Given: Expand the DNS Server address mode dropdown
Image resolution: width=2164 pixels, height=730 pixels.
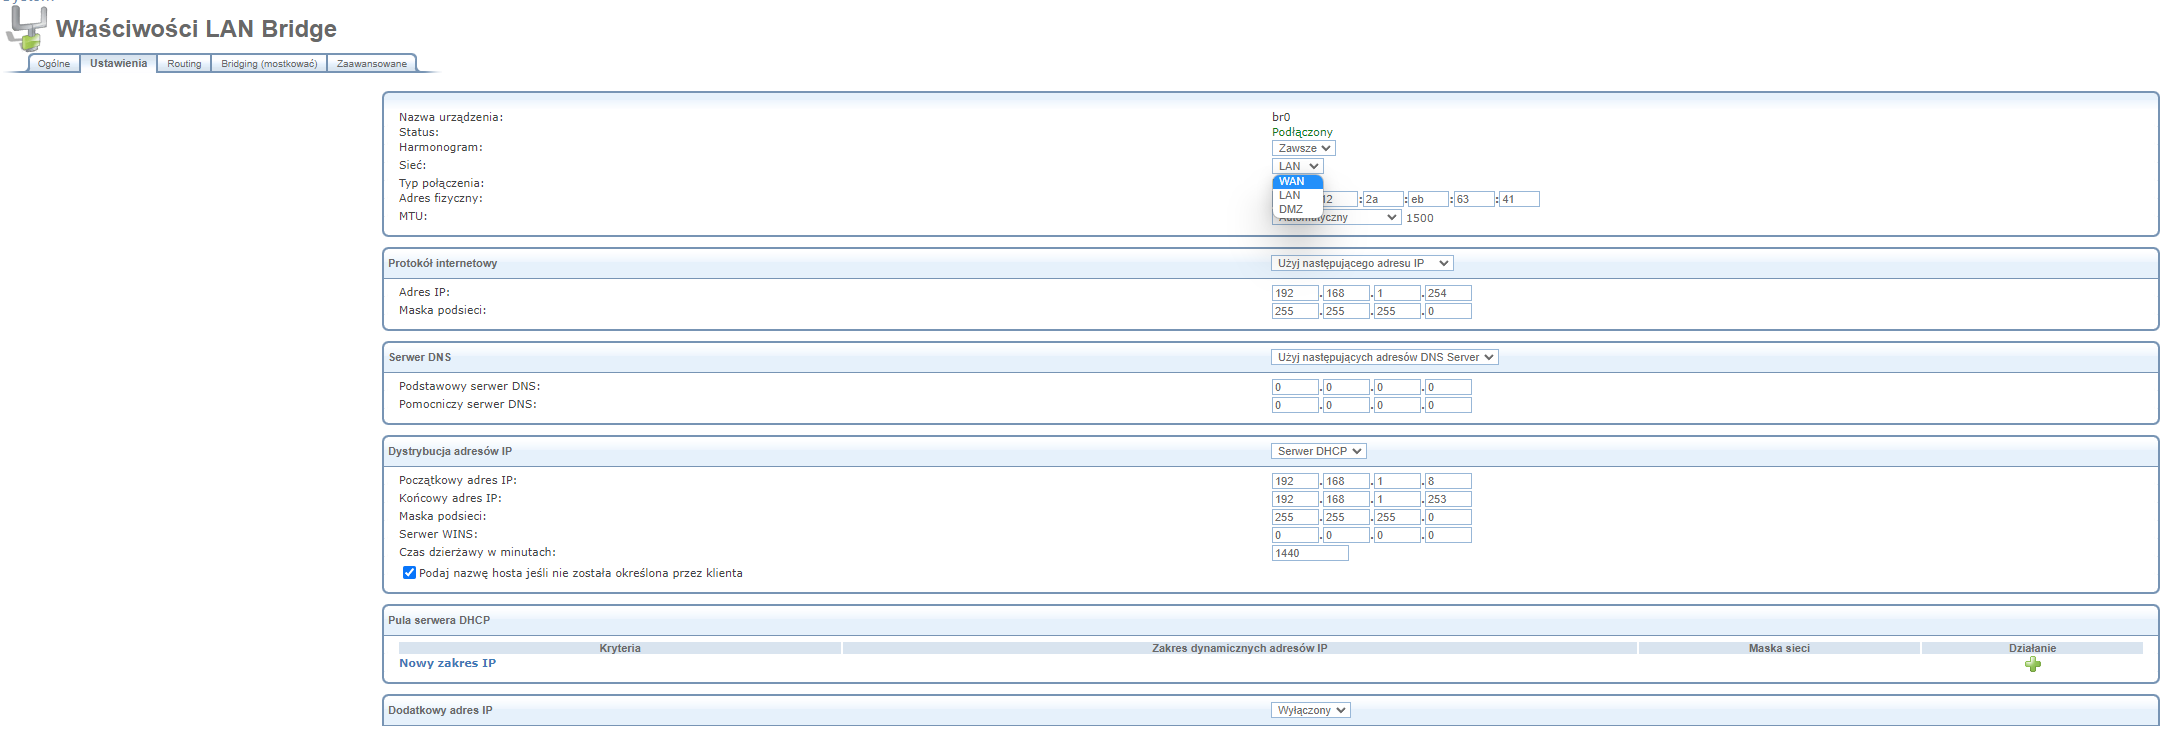Looking at the screenshot, I should pos(1384,357).
